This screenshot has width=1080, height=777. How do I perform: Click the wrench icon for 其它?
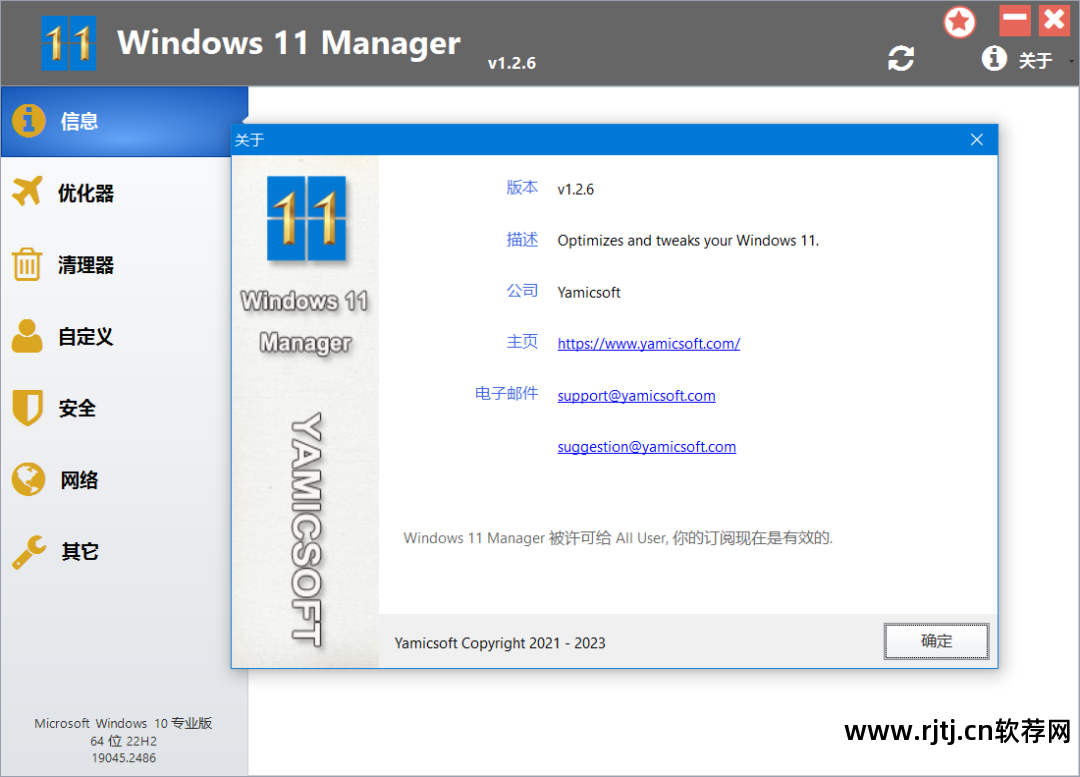(28, 552)
